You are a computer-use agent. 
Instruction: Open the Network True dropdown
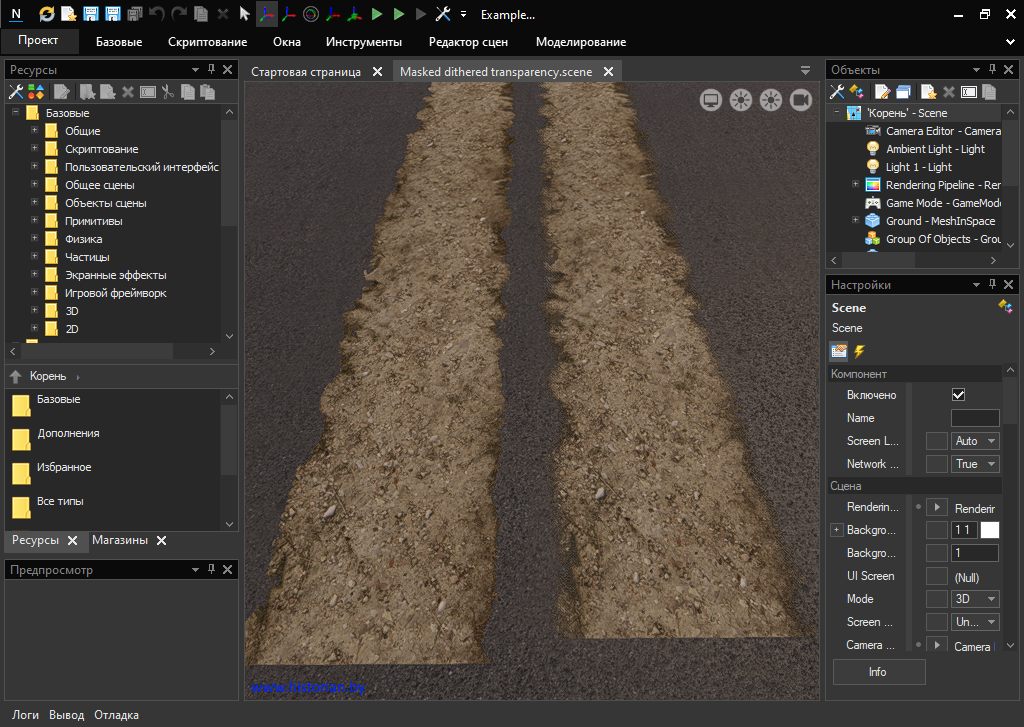(975, 464)
